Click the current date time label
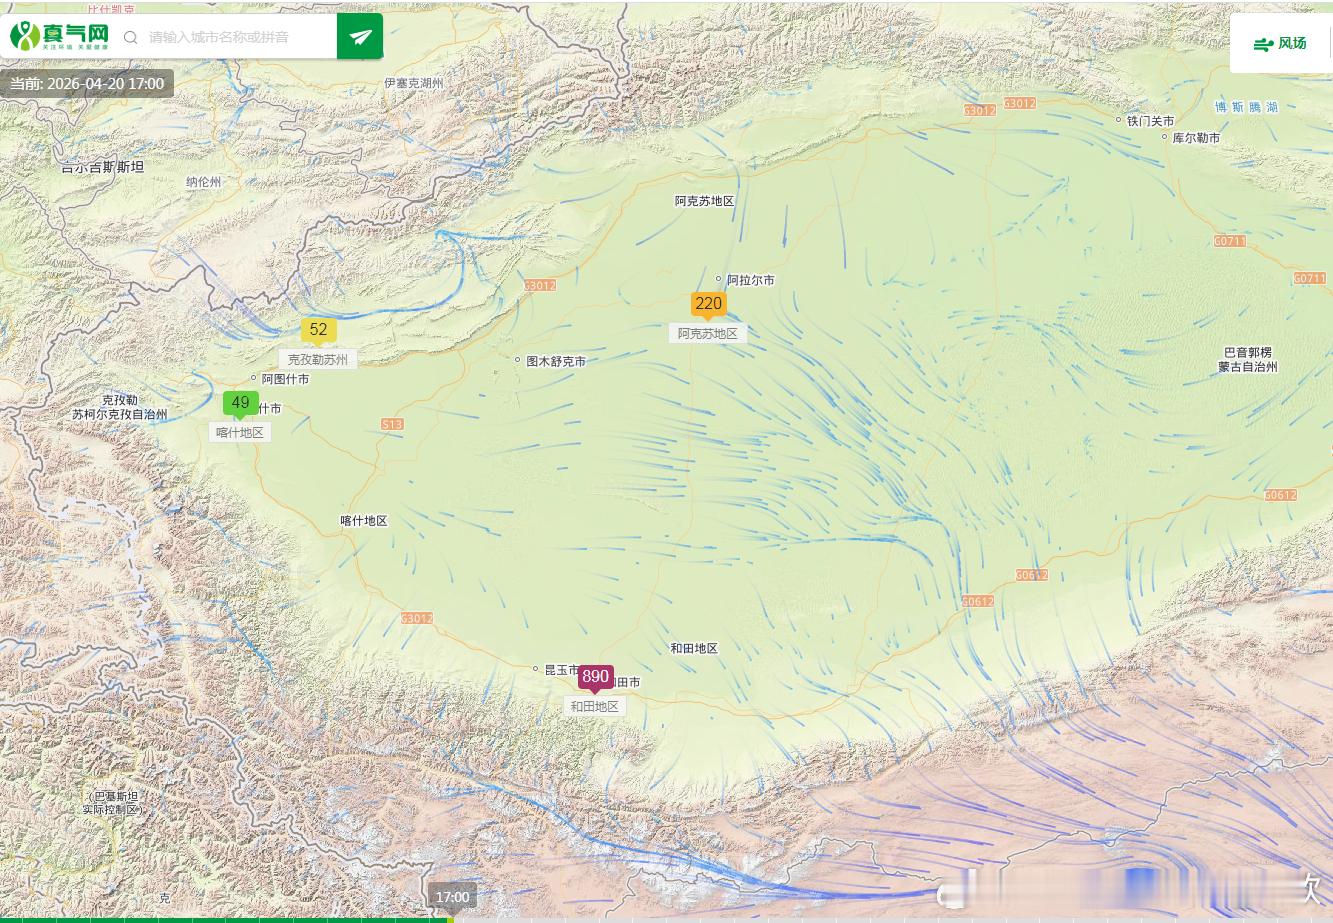The height and width of the screenshot is (923, 1333). coord(87,84)
